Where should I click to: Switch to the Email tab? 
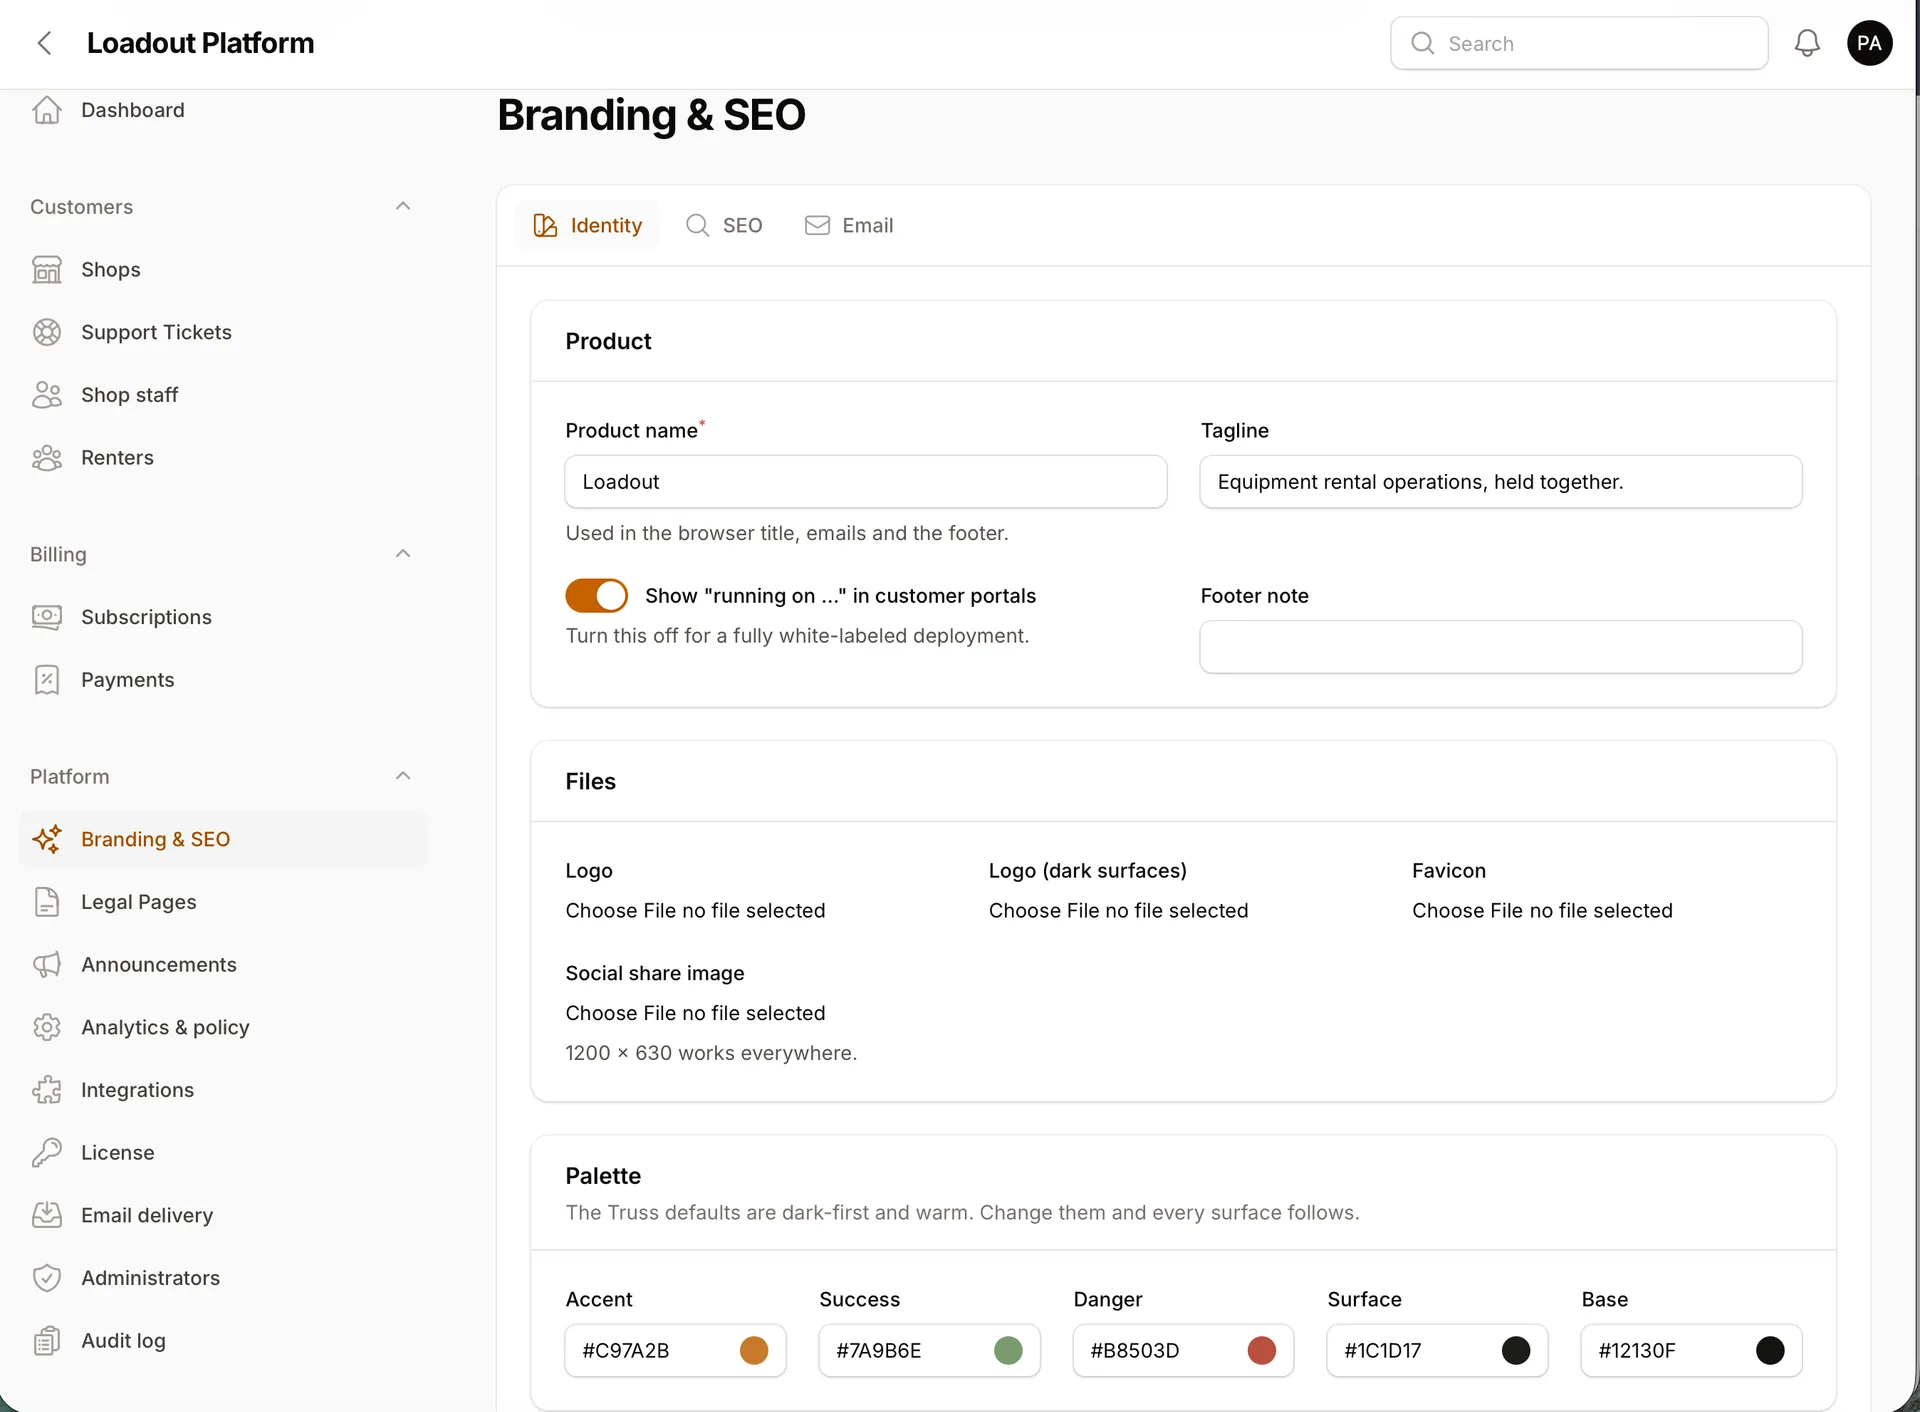[849, 226]
